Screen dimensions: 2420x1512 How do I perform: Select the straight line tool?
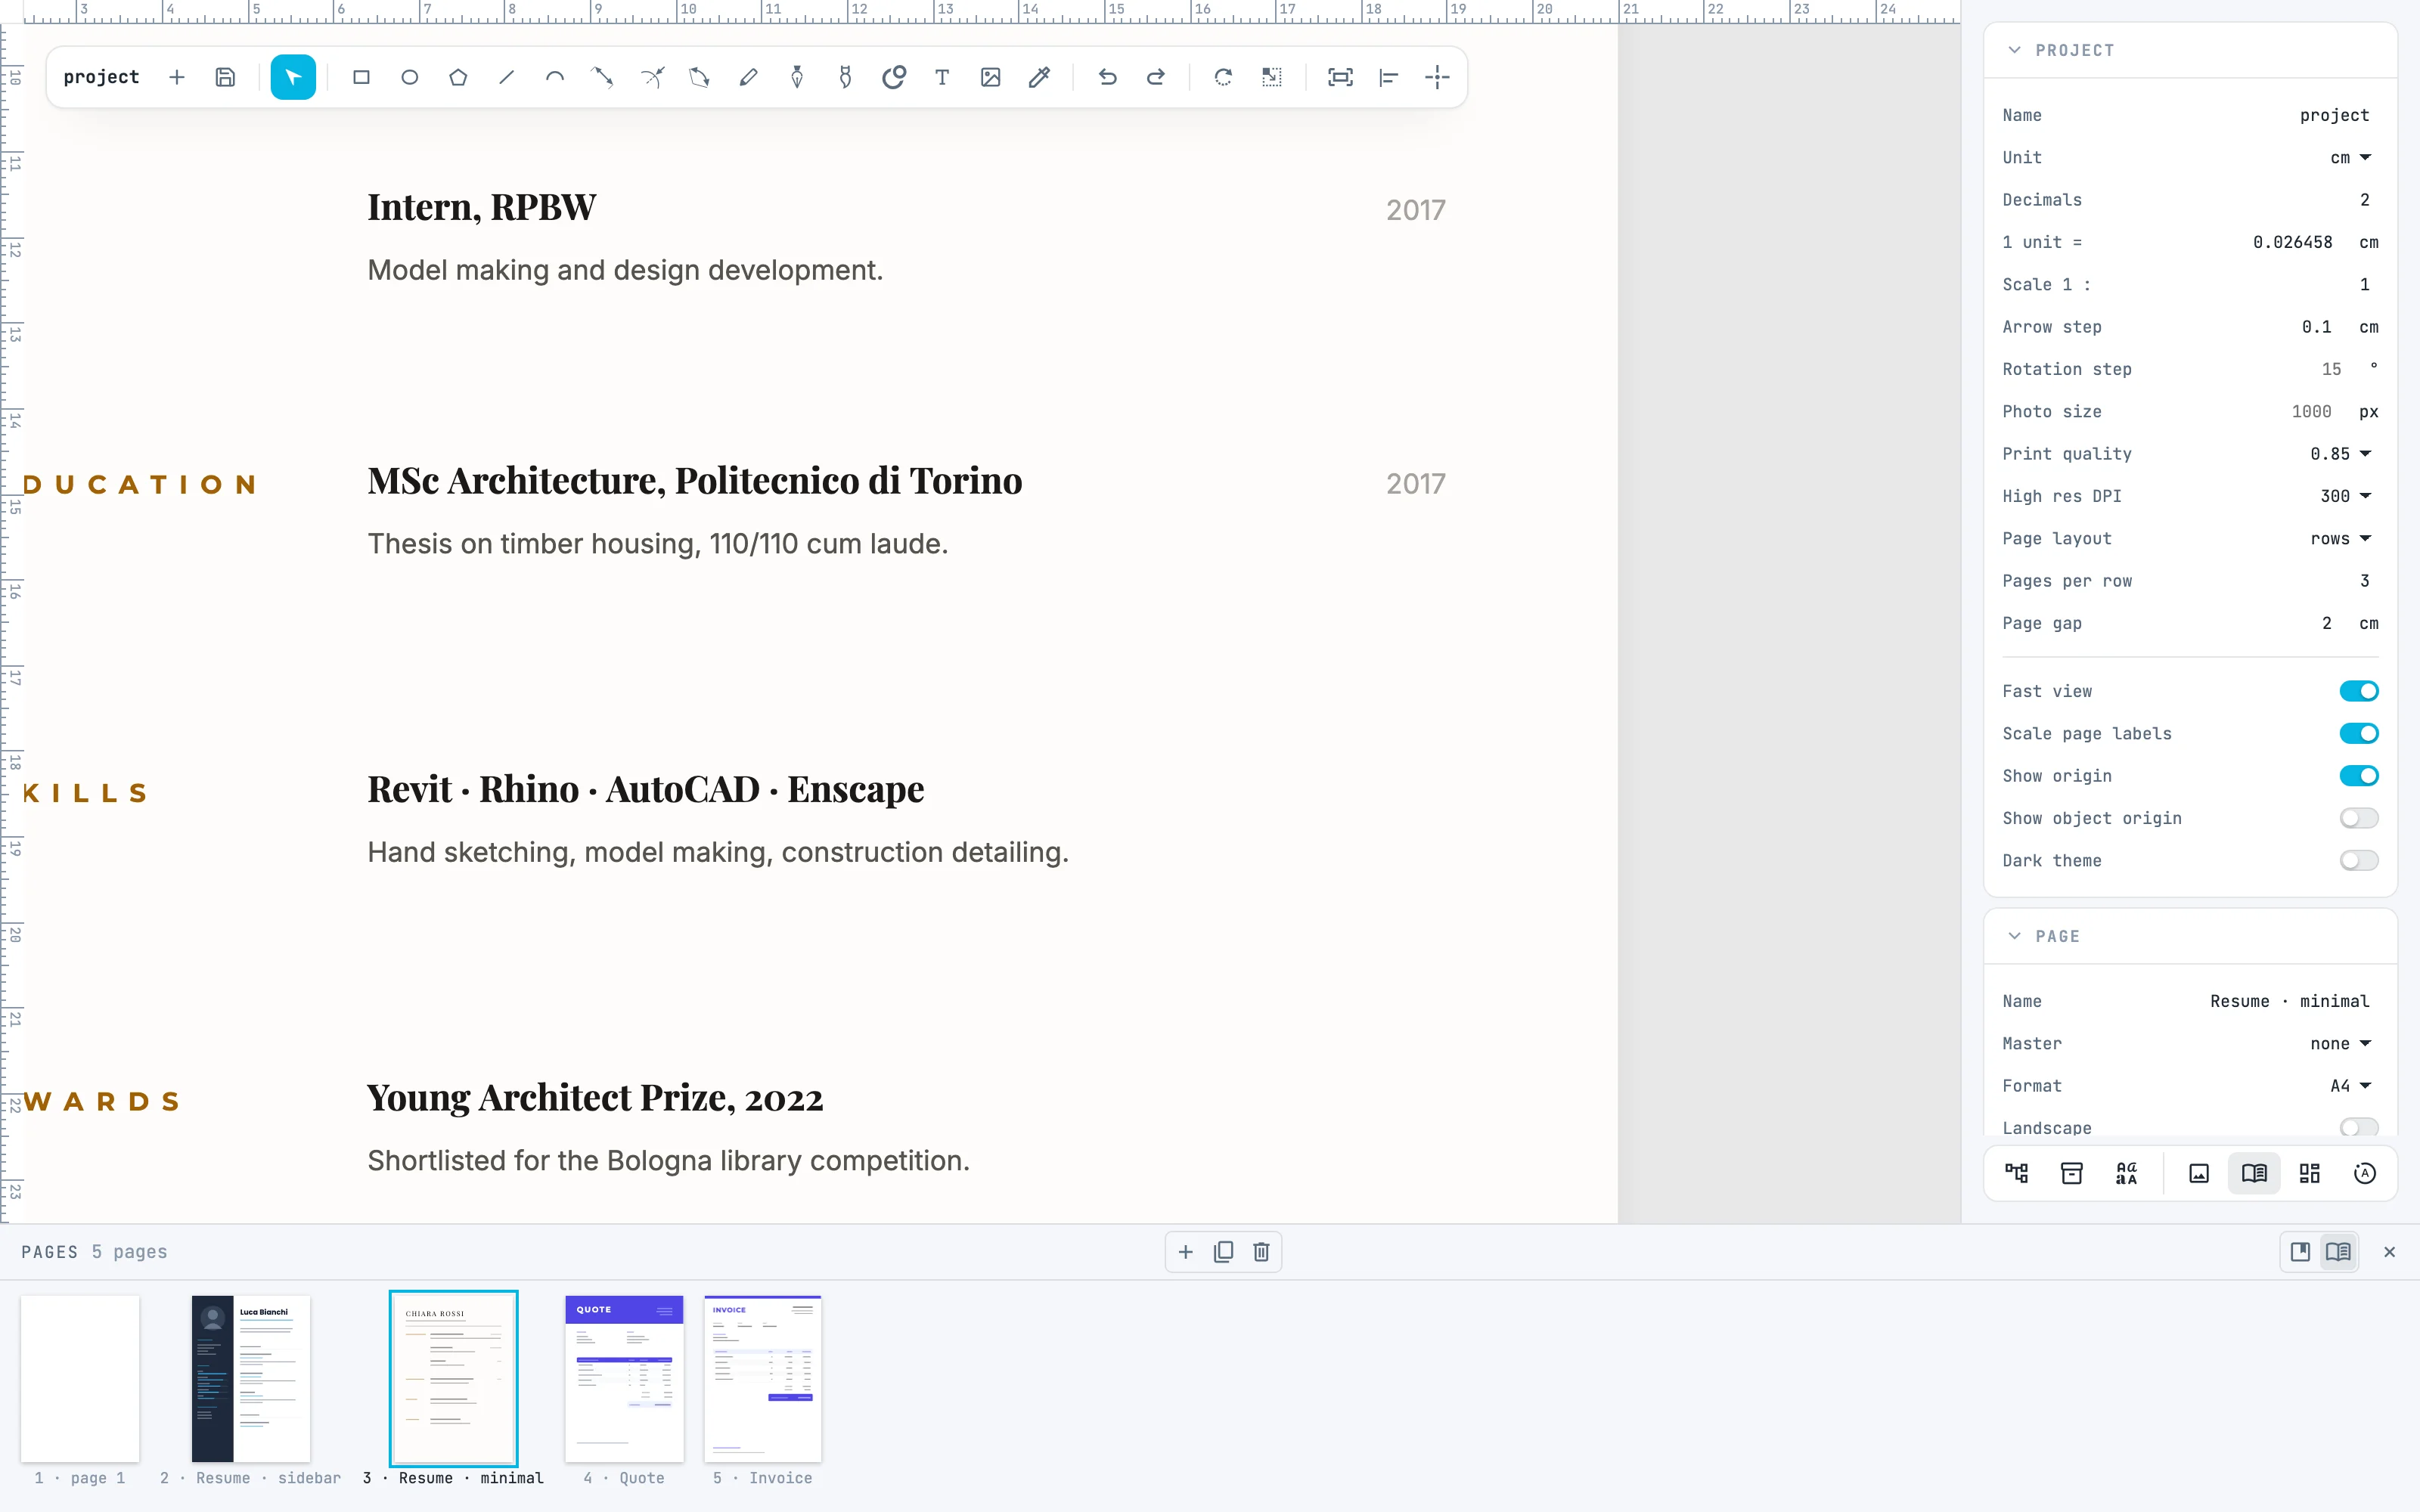[x=507, y=77]
